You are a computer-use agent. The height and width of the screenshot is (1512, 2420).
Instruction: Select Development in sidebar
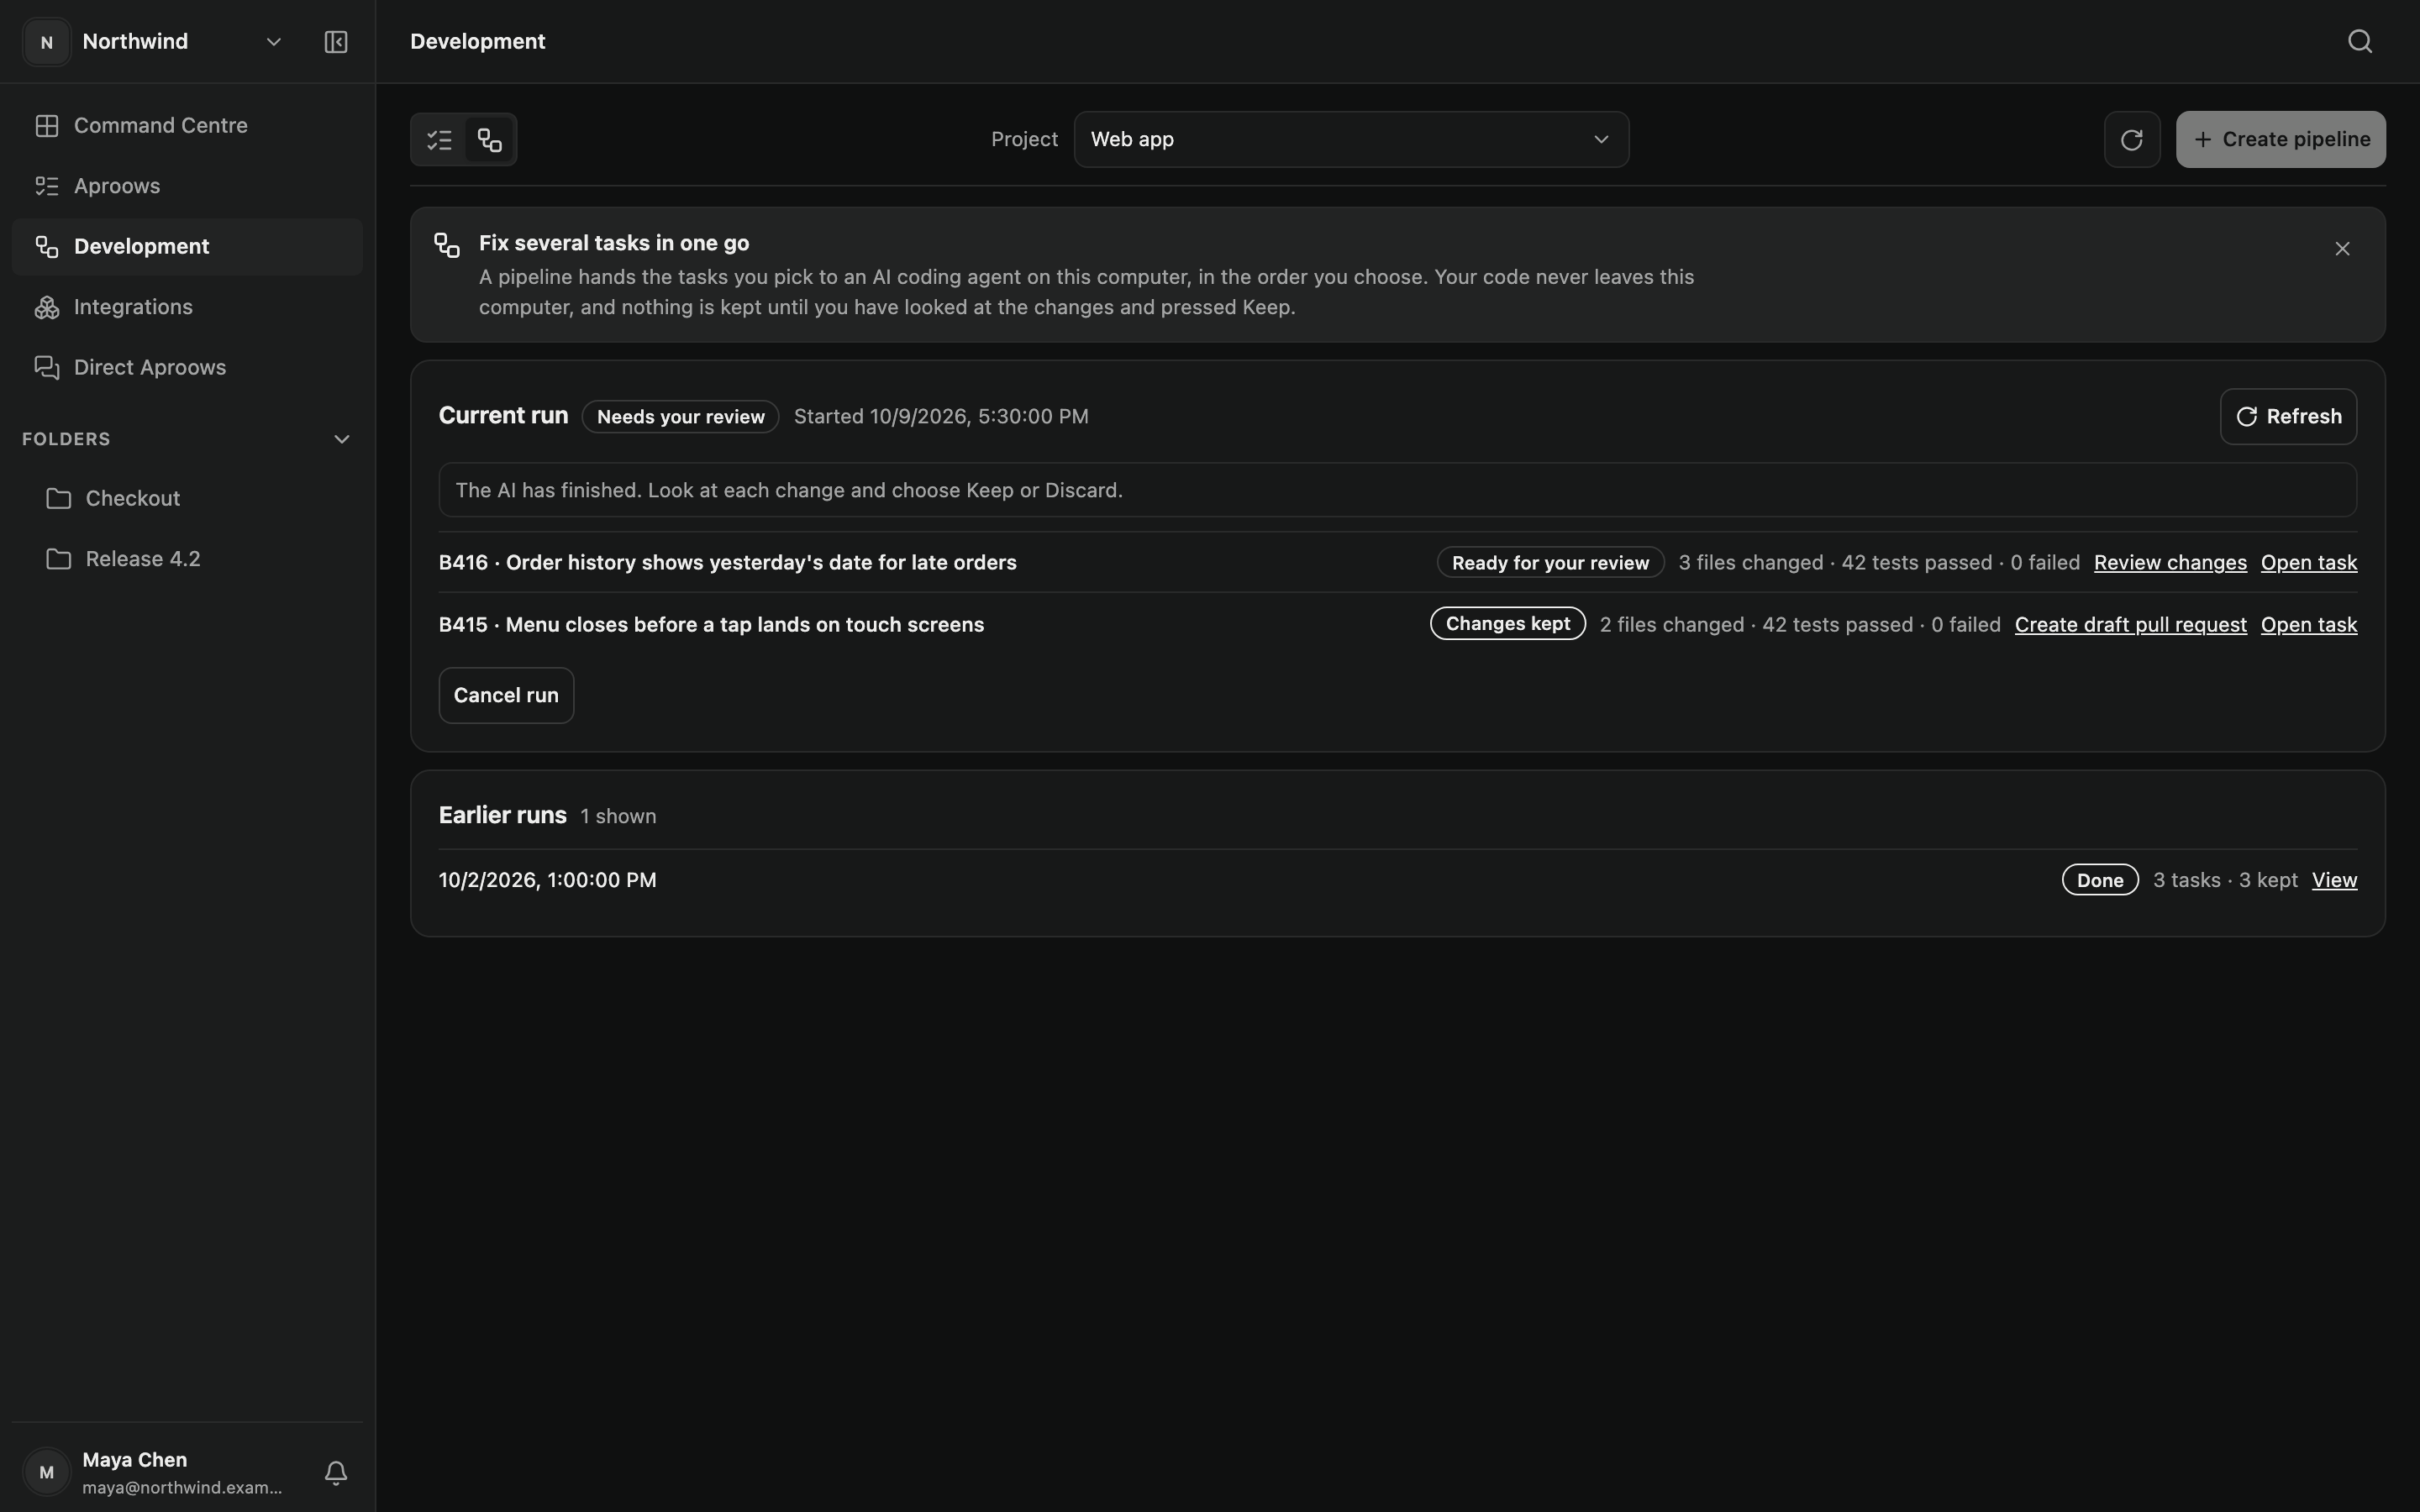pyautogui.click(x=187, y=247)
